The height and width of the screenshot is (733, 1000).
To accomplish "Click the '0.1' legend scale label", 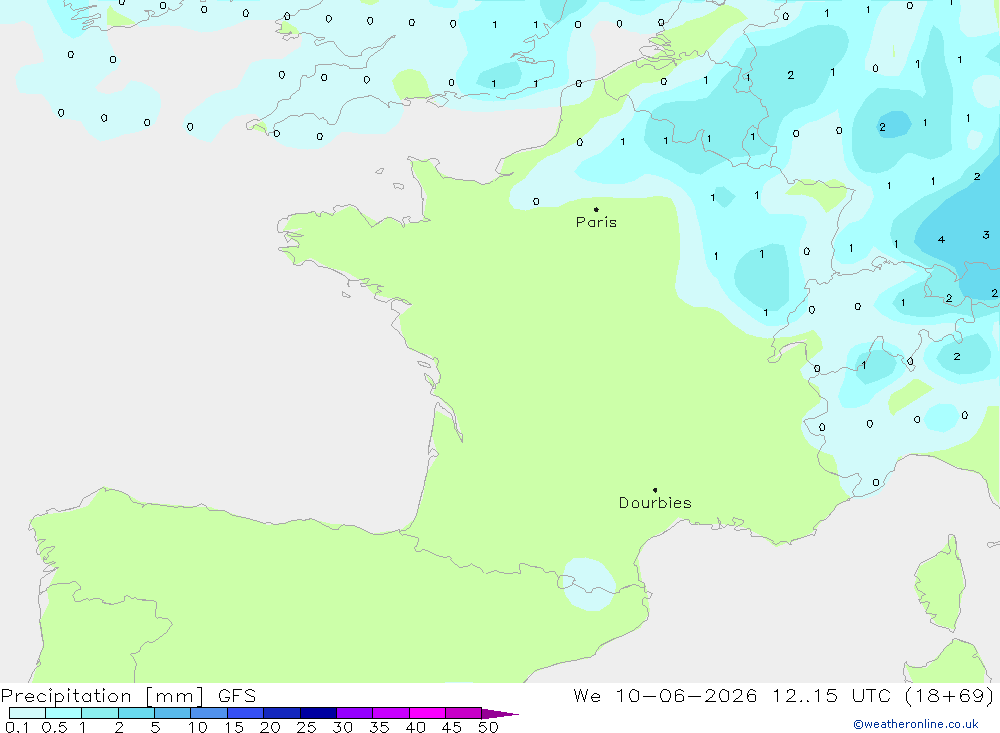I will [x=17, y=727].
